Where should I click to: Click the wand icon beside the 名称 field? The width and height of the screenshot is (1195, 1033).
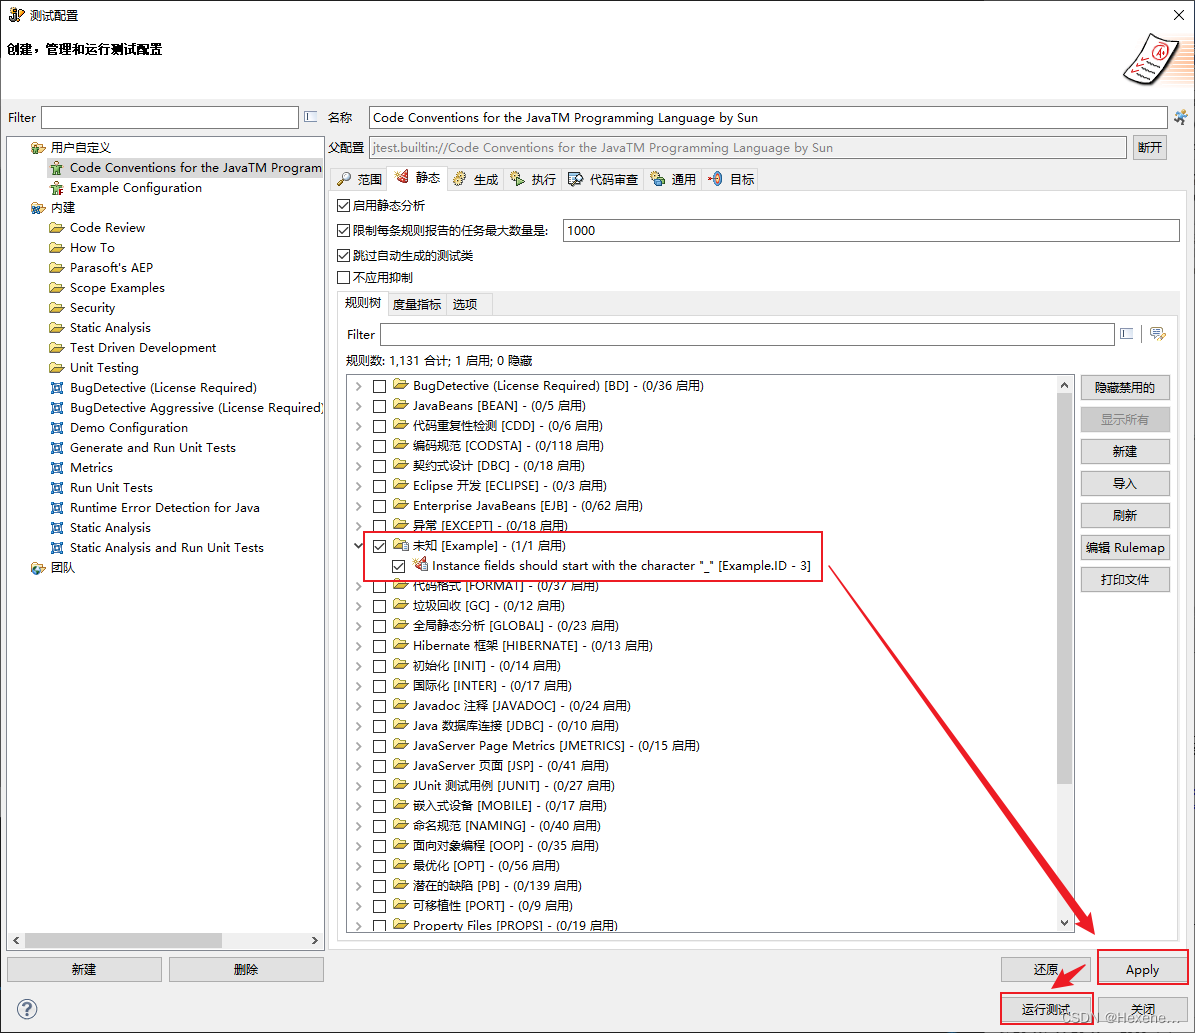coord(1180,117)
